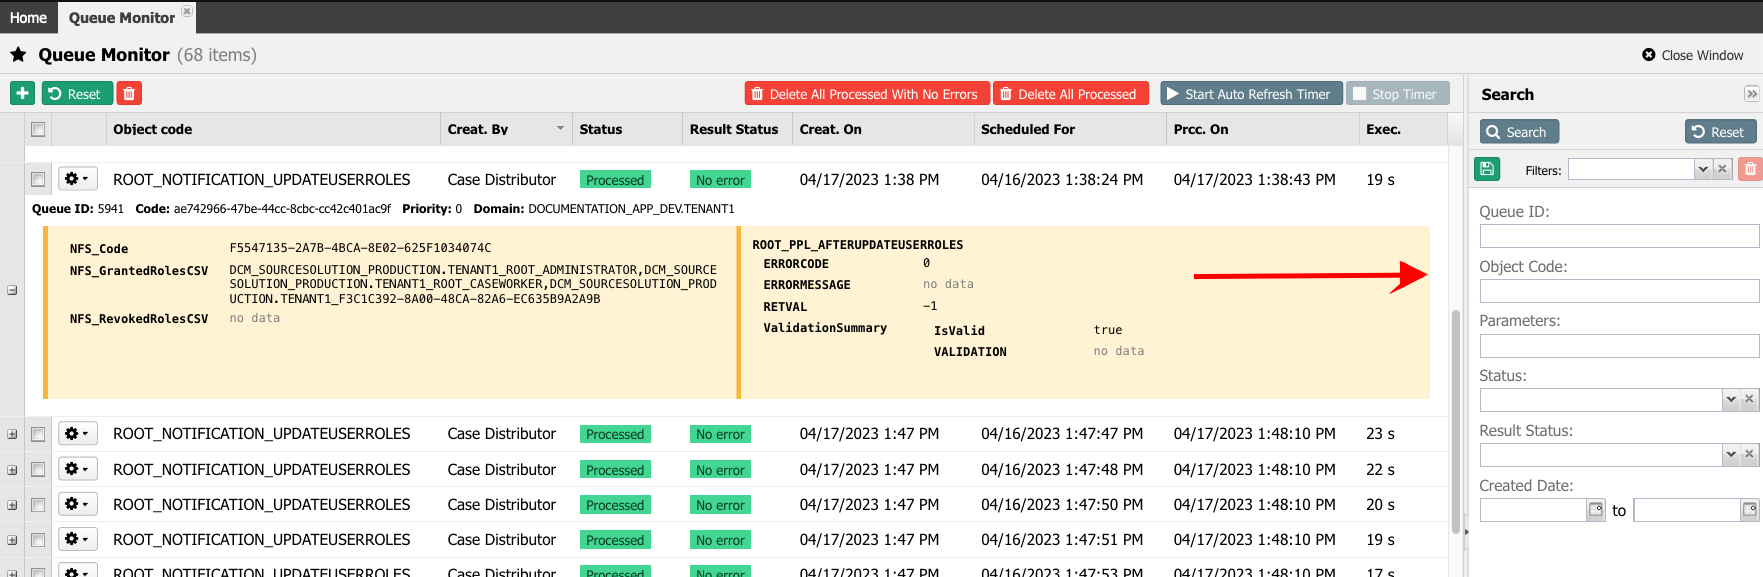Sort by the Object code column header

tap(272, 129)
